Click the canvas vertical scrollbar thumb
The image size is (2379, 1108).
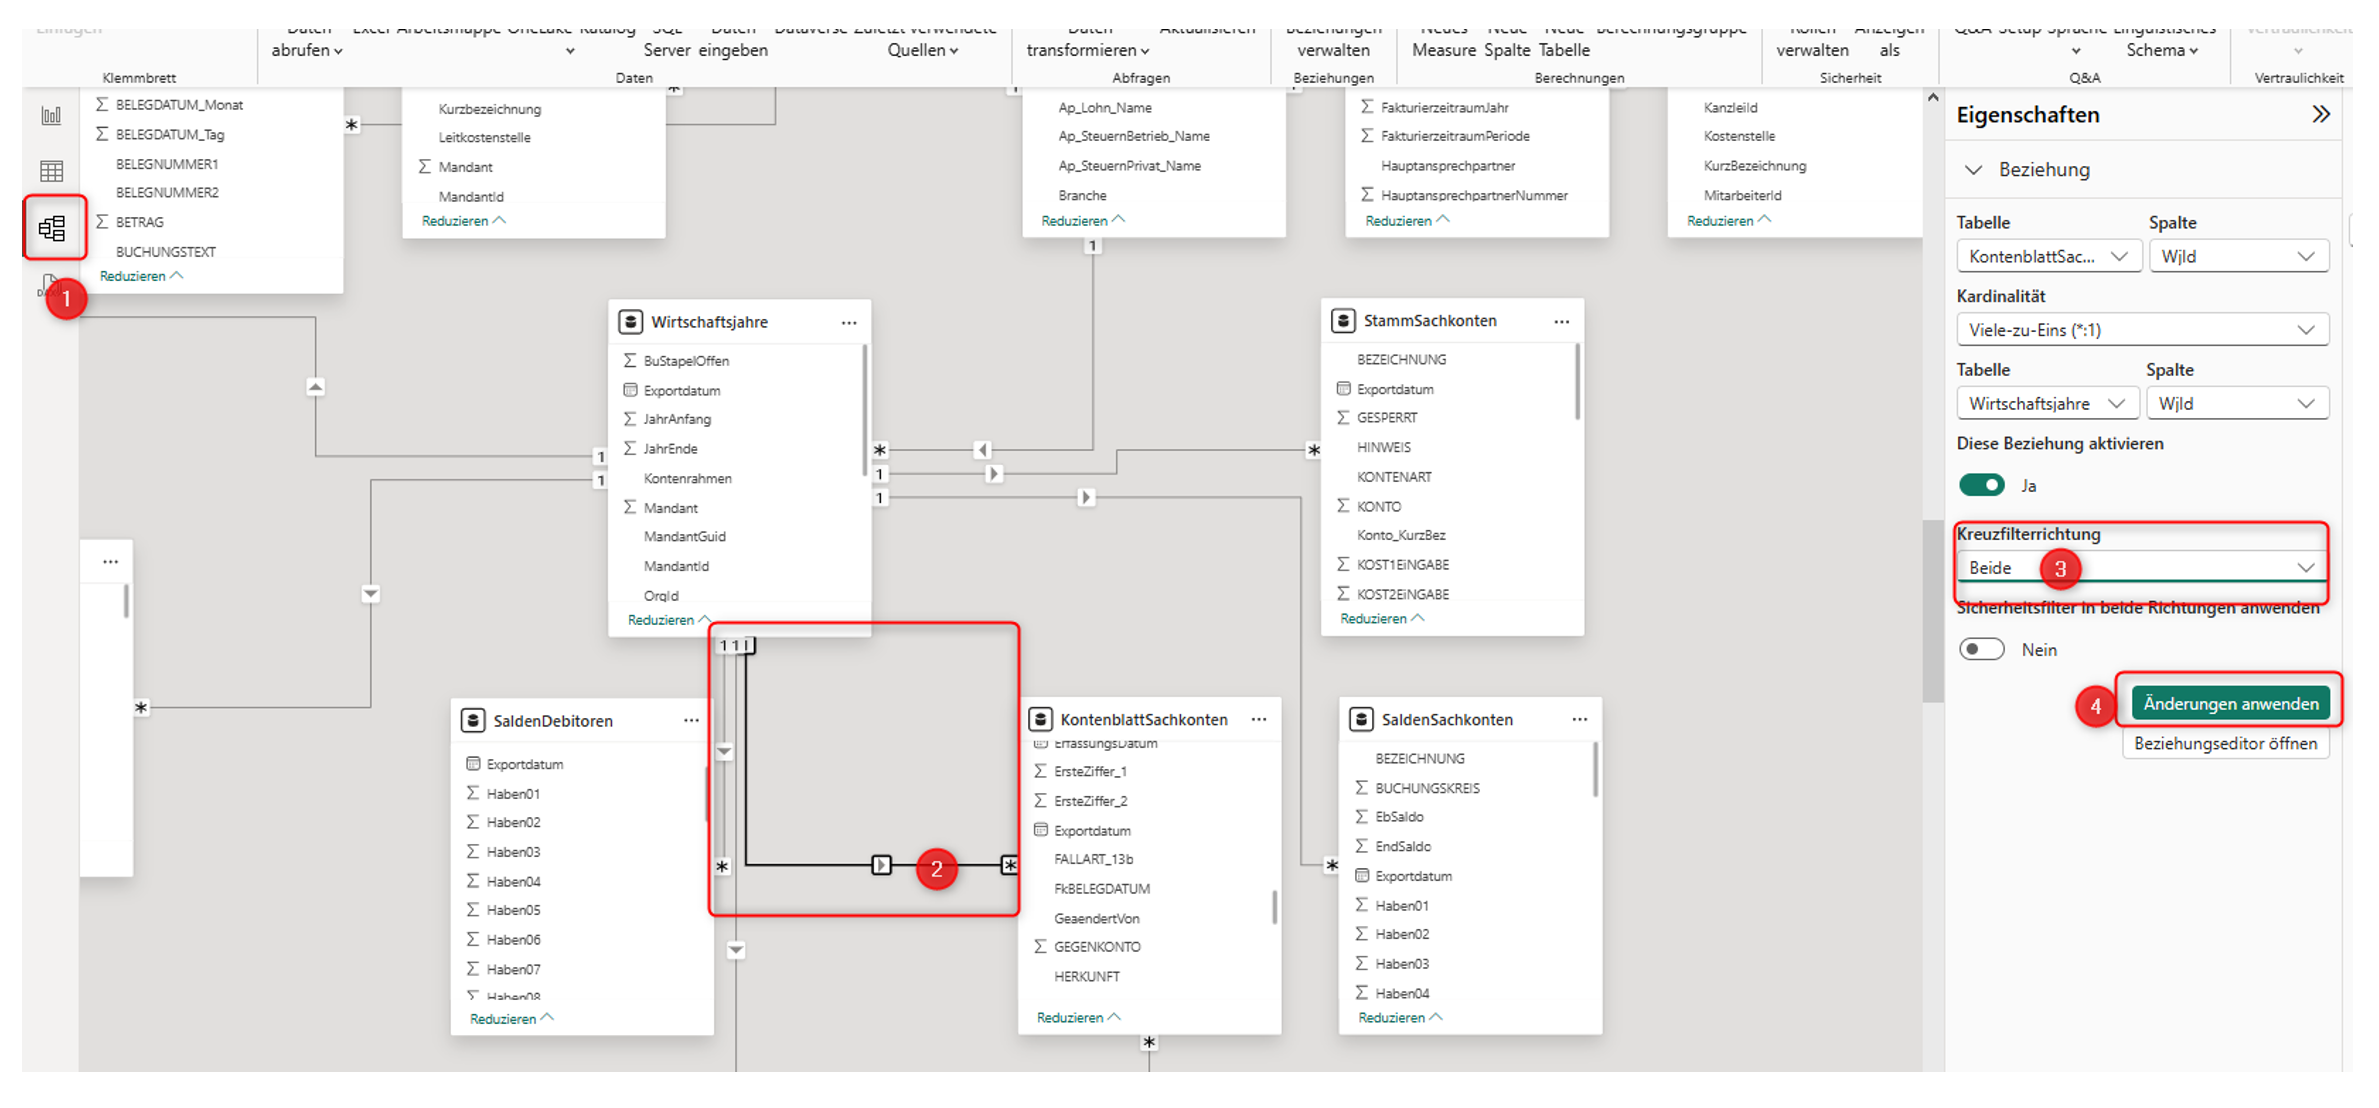(x=1932, y=611)
